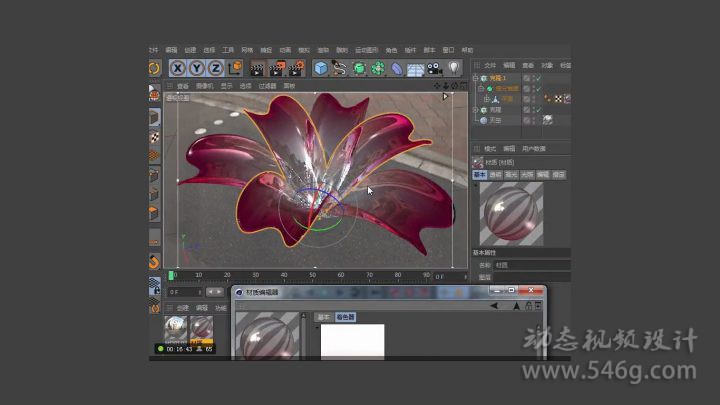Open the render settings icon
720x405 pixels.
(x=298, y=69)
